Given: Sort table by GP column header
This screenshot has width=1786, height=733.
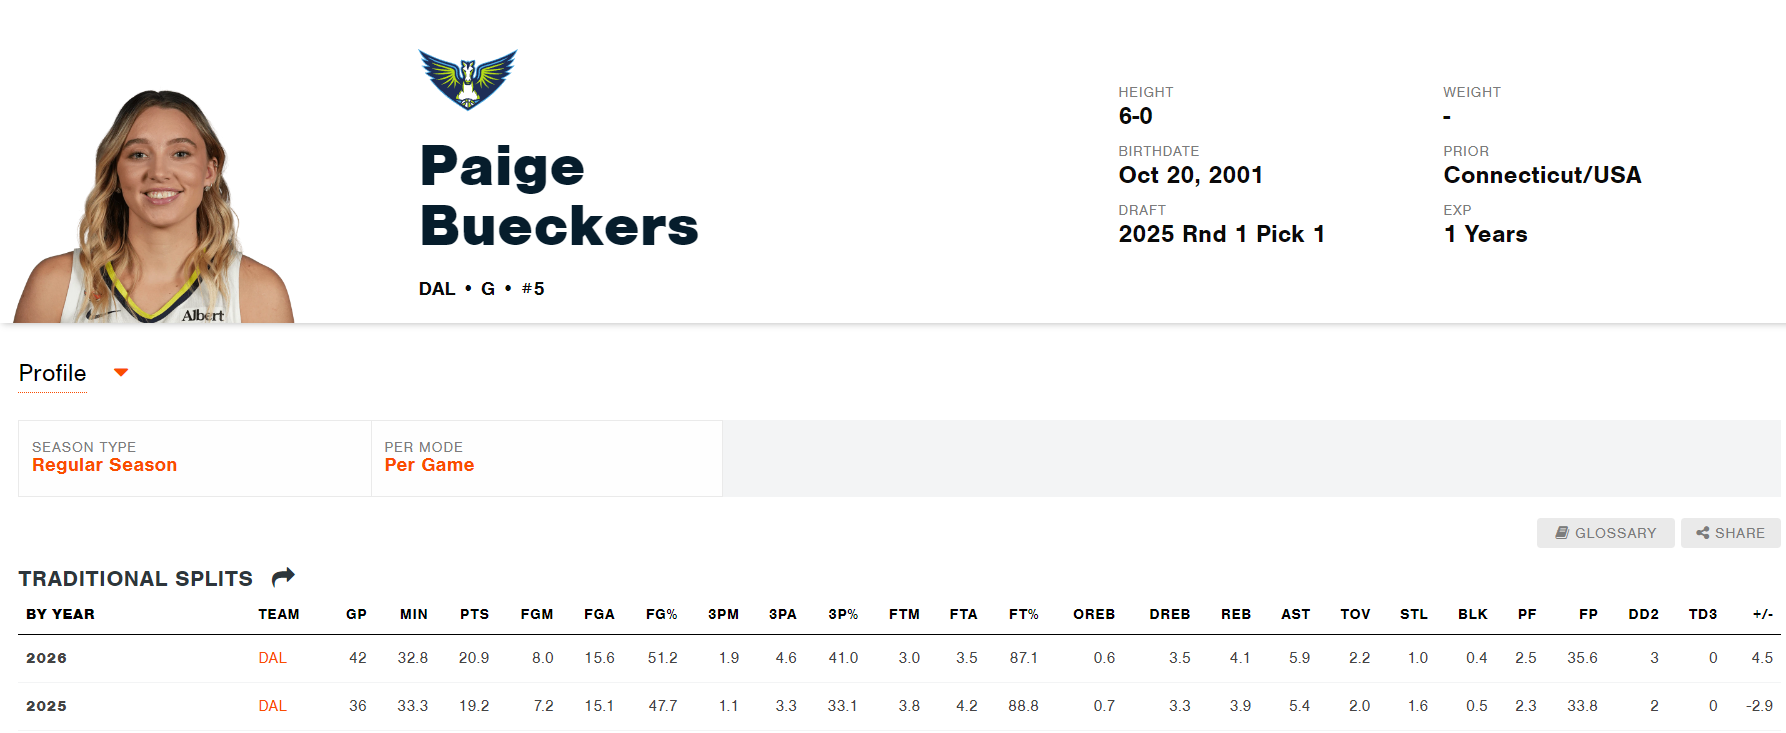Looking at the screenshot, I should 356,614.
